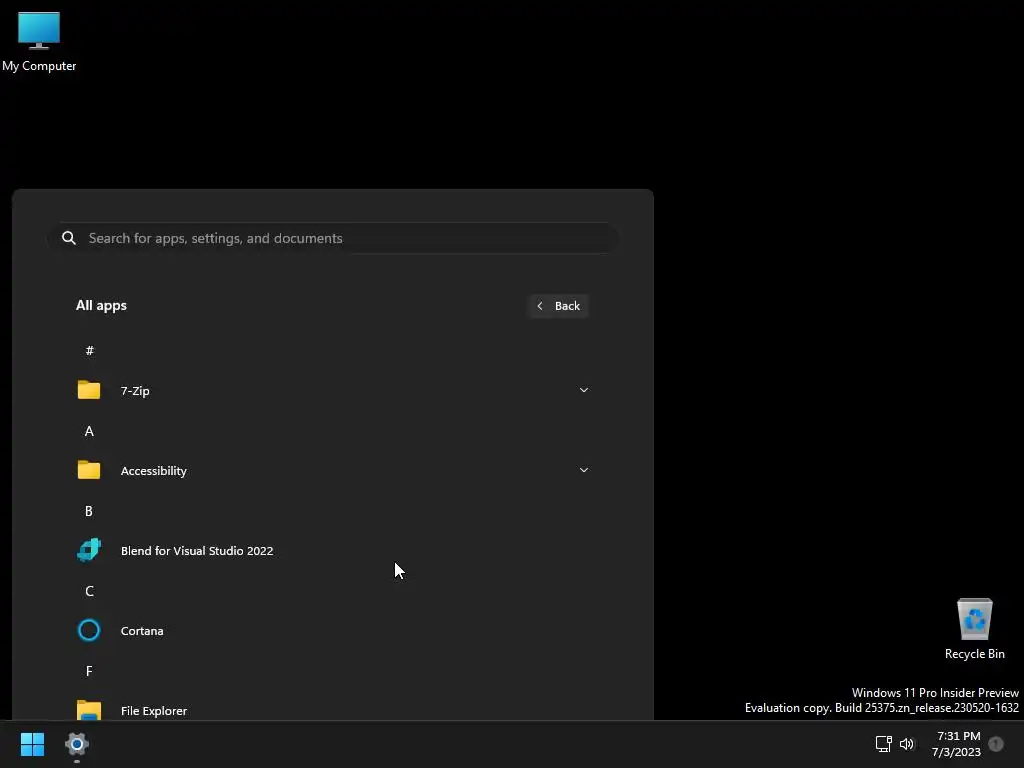Click the Accessibility folder icon
Viewport: 1024px width, 768px height.
(89, 470)
